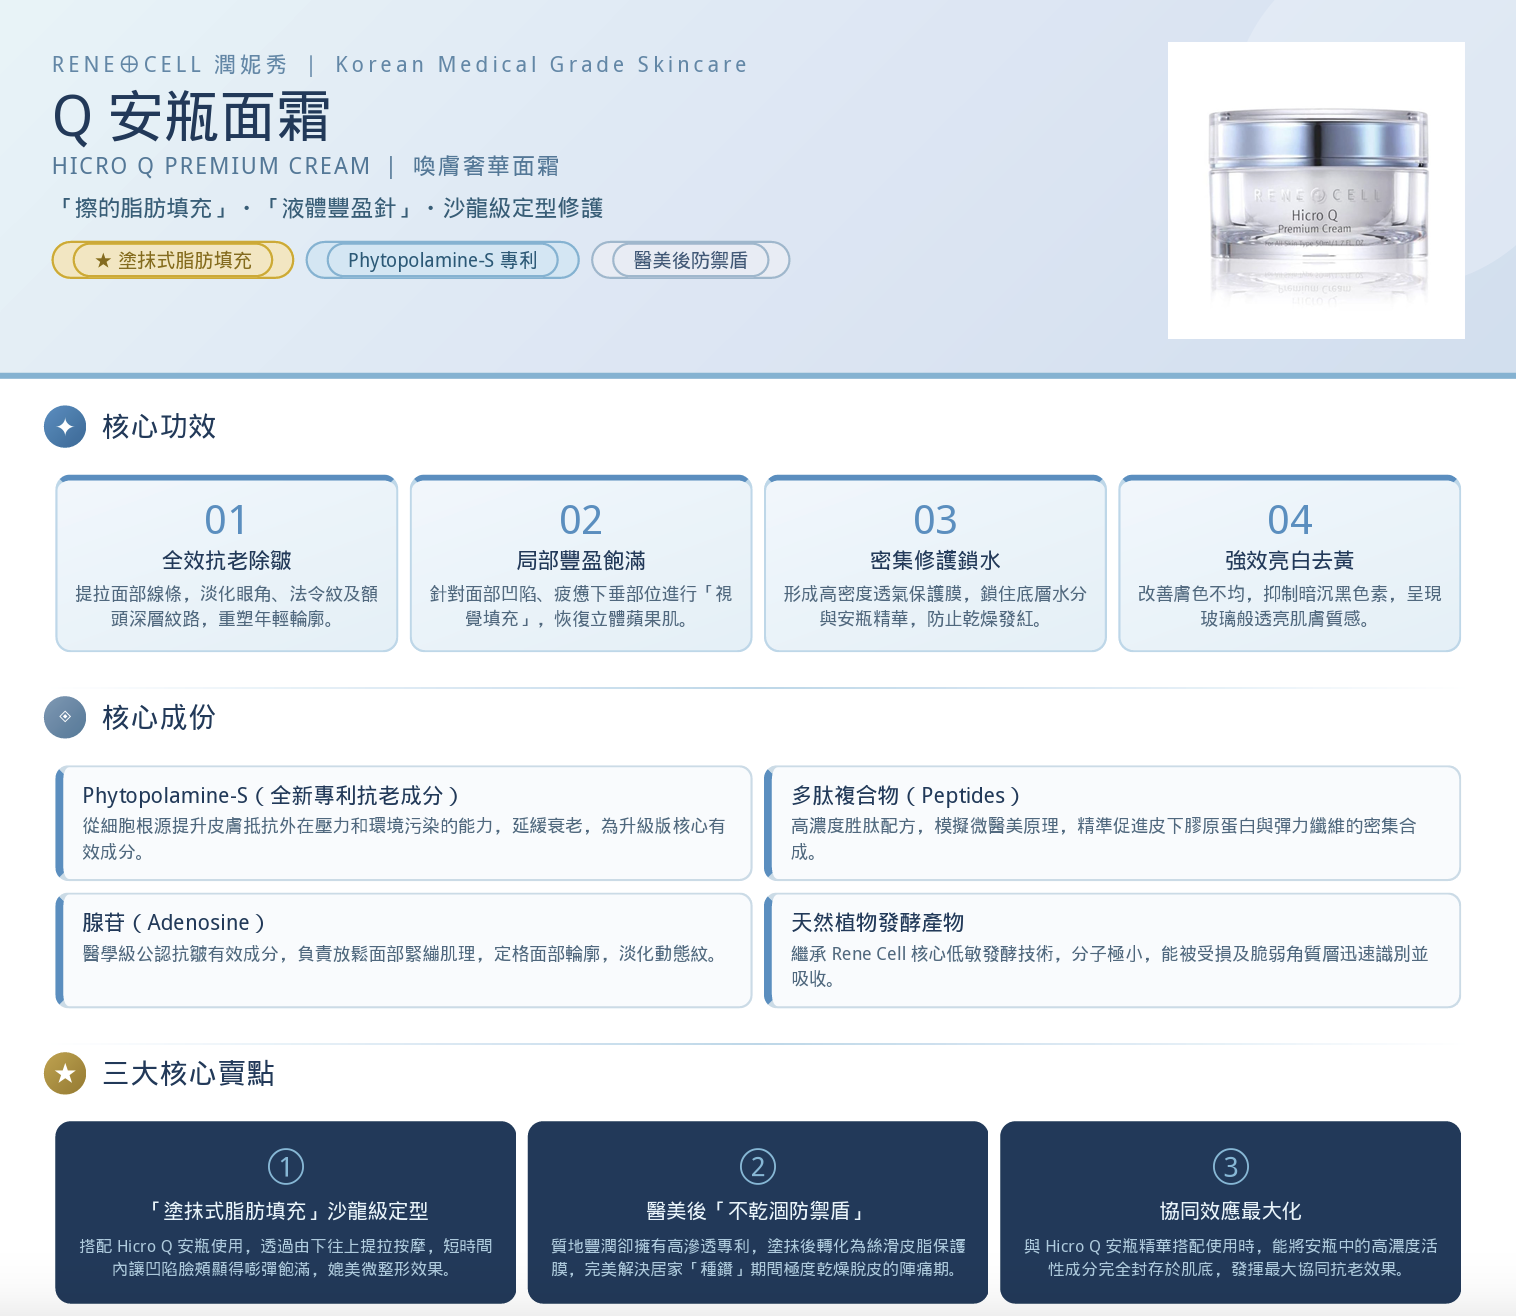Click the Q 安瓶面霜 main title
The height and width of the screenshot is (1316, 1516).
pos(191,117)
